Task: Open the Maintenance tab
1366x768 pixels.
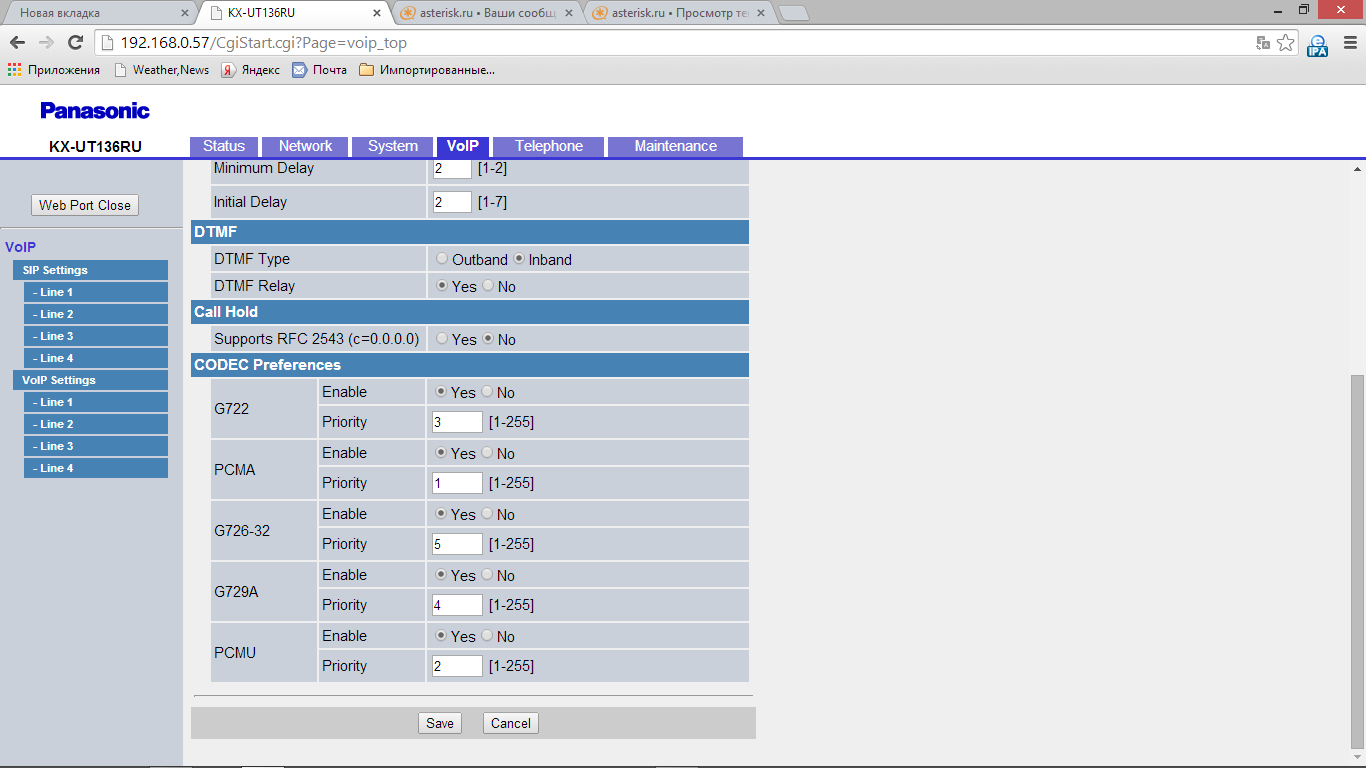Action: click(675, 146)
